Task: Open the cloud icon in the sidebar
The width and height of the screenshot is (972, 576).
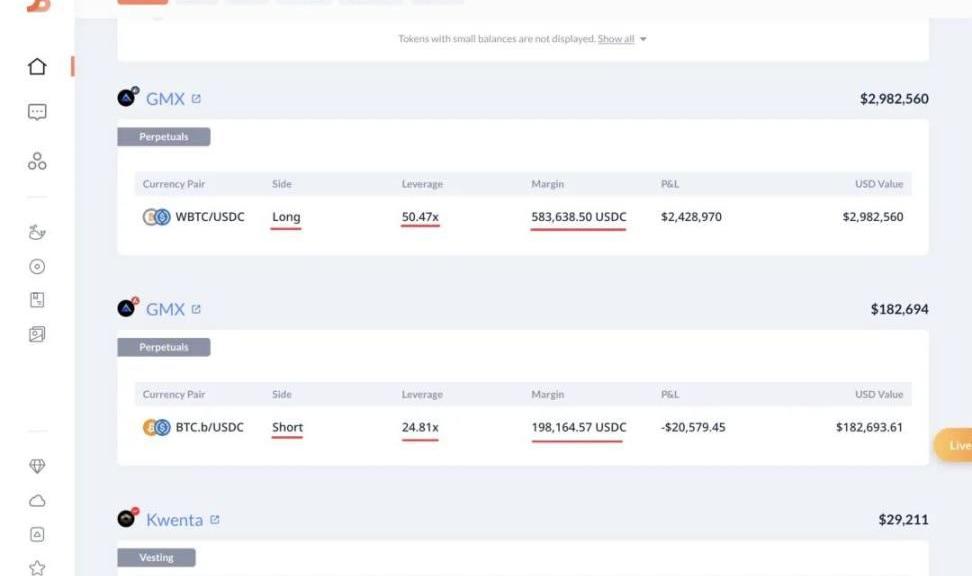Action: [37, 500]
